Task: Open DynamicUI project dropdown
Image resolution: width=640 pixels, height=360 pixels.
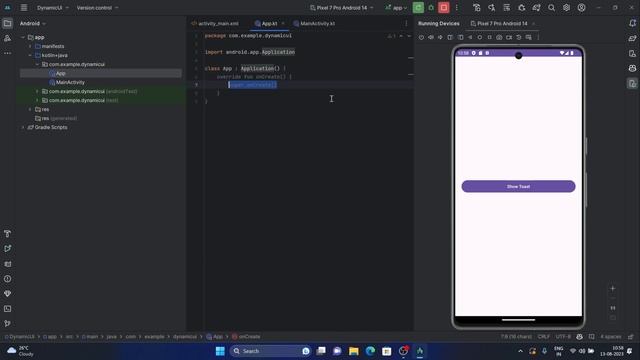Action: coord(53,8)
